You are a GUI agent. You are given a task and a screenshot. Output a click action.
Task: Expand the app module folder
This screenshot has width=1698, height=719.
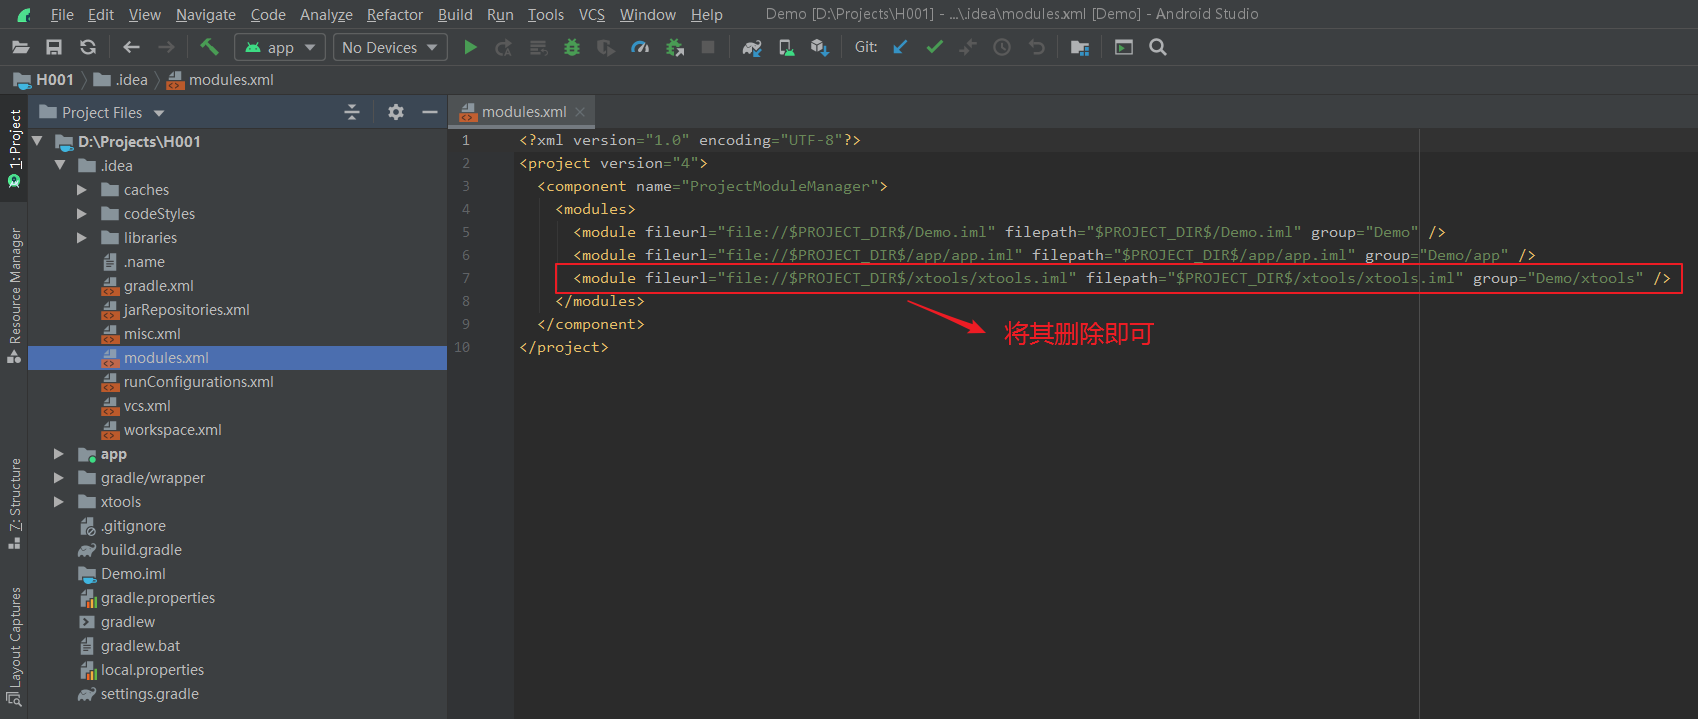59,453
